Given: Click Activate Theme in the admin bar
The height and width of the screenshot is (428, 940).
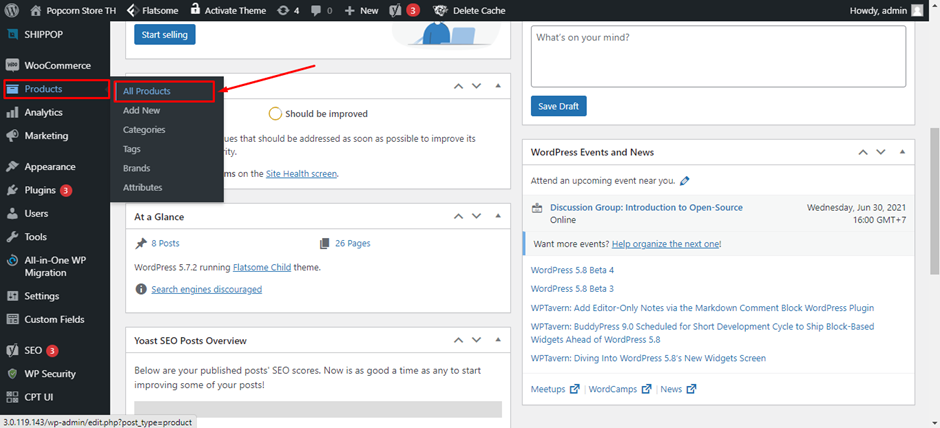Looking at the screenshot, I should pos(227,10).
